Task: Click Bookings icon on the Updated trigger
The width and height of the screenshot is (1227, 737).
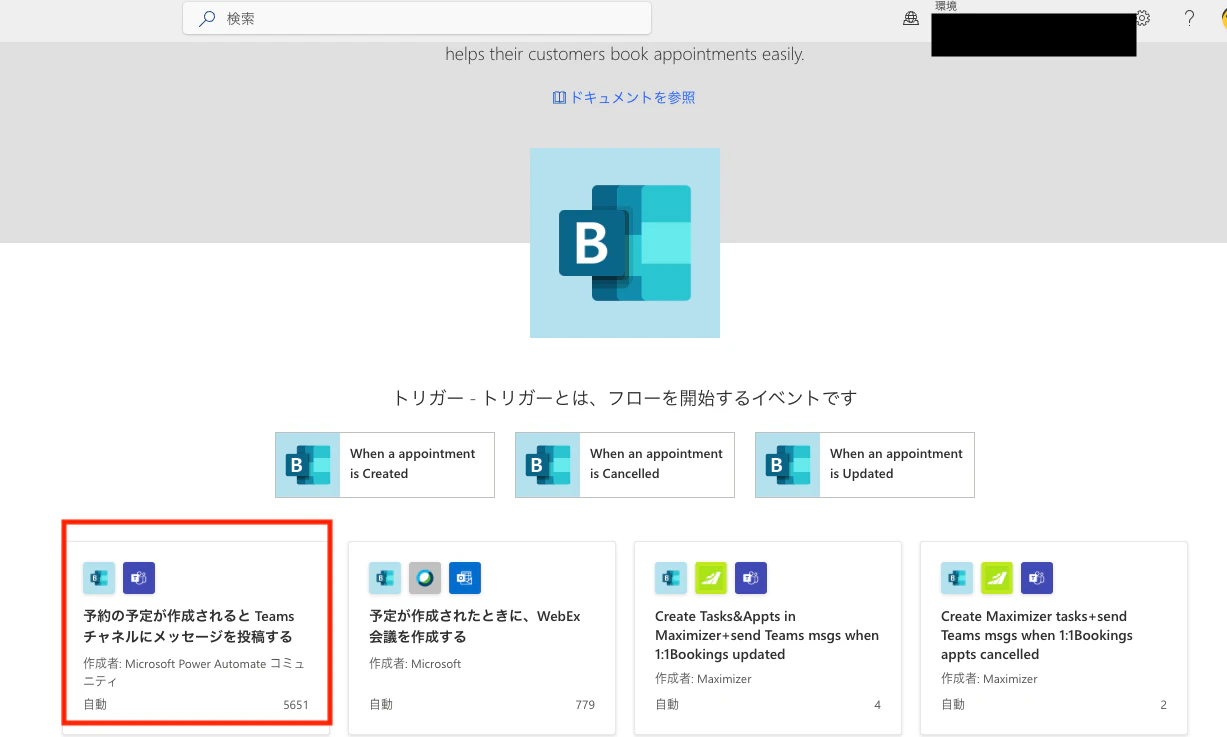Action: click(788, 465)
